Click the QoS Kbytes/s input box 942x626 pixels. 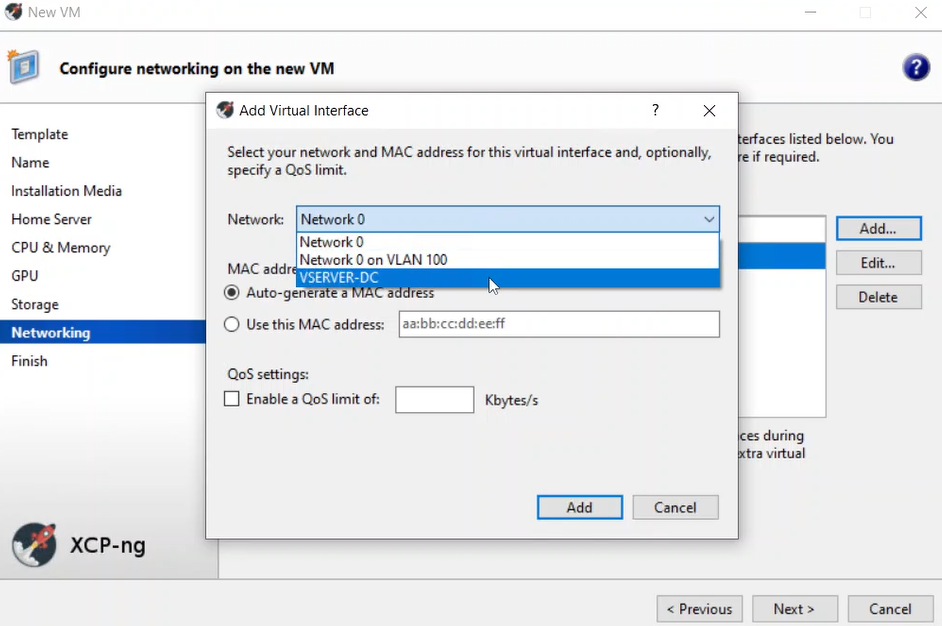(x=434, y=400)
